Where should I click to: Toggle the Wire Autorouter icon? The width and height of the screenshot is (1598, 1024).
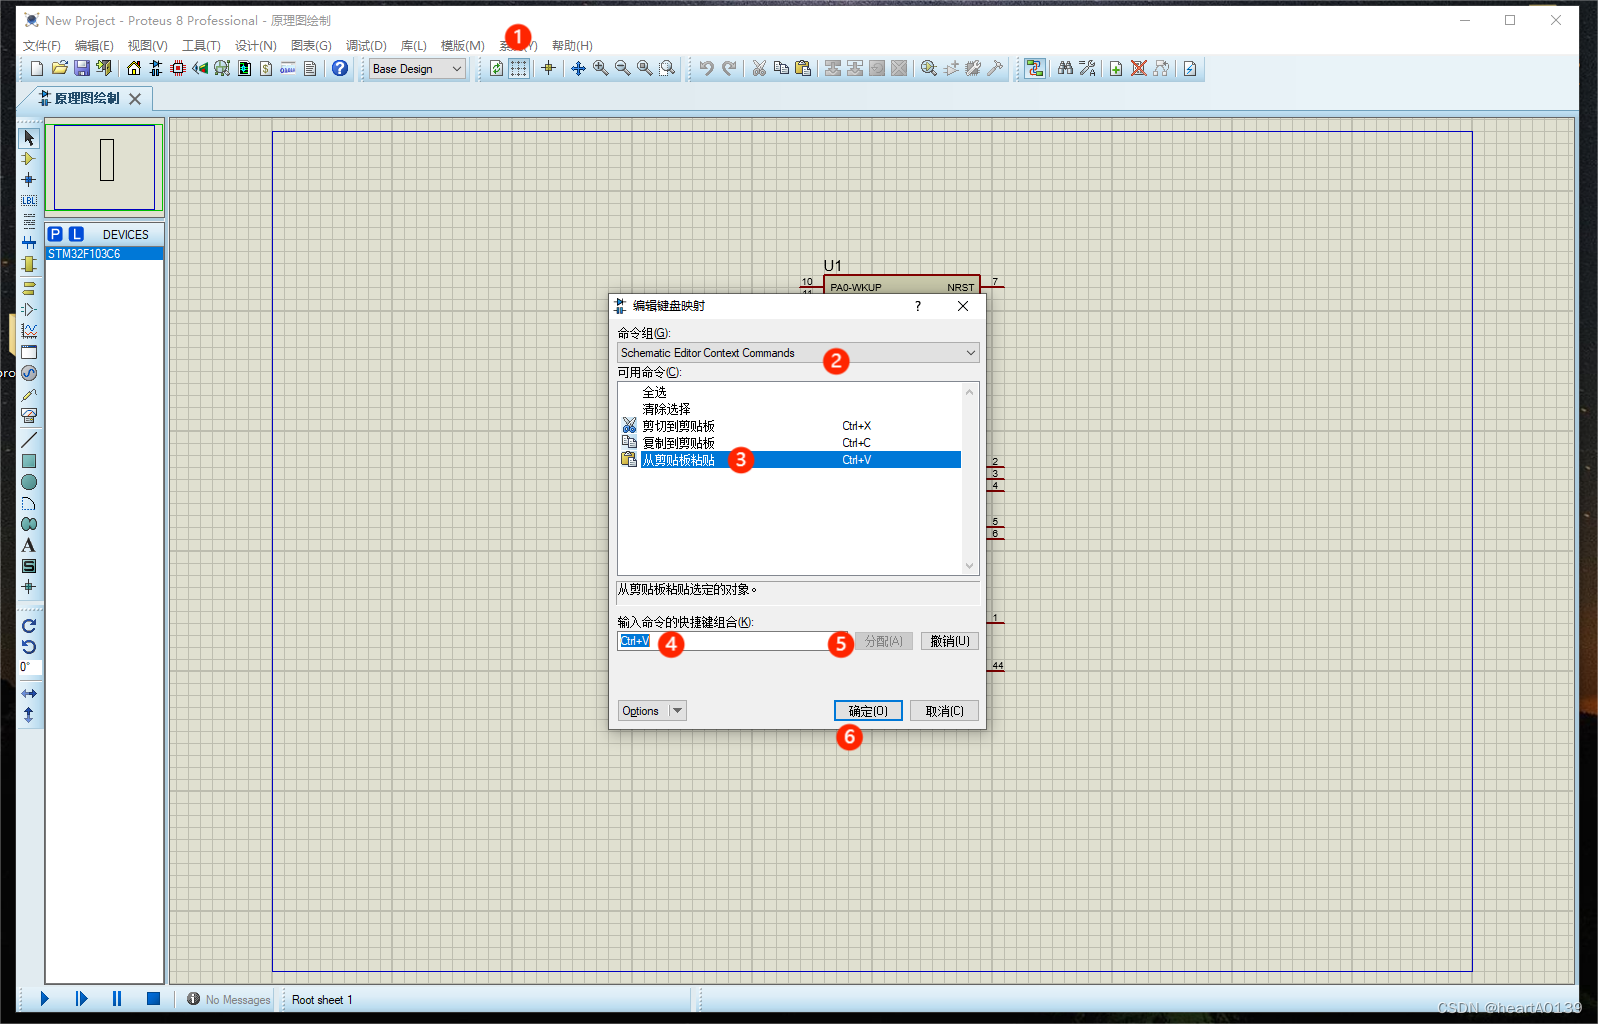[x=1035, y=68]
